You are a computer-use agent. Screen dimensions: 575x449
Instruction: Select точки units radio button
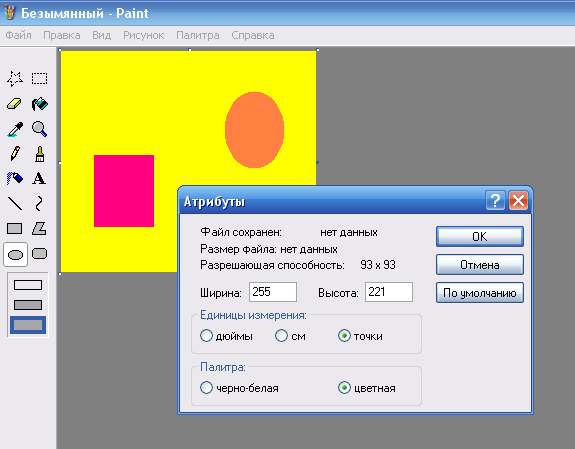pos(344,336)
